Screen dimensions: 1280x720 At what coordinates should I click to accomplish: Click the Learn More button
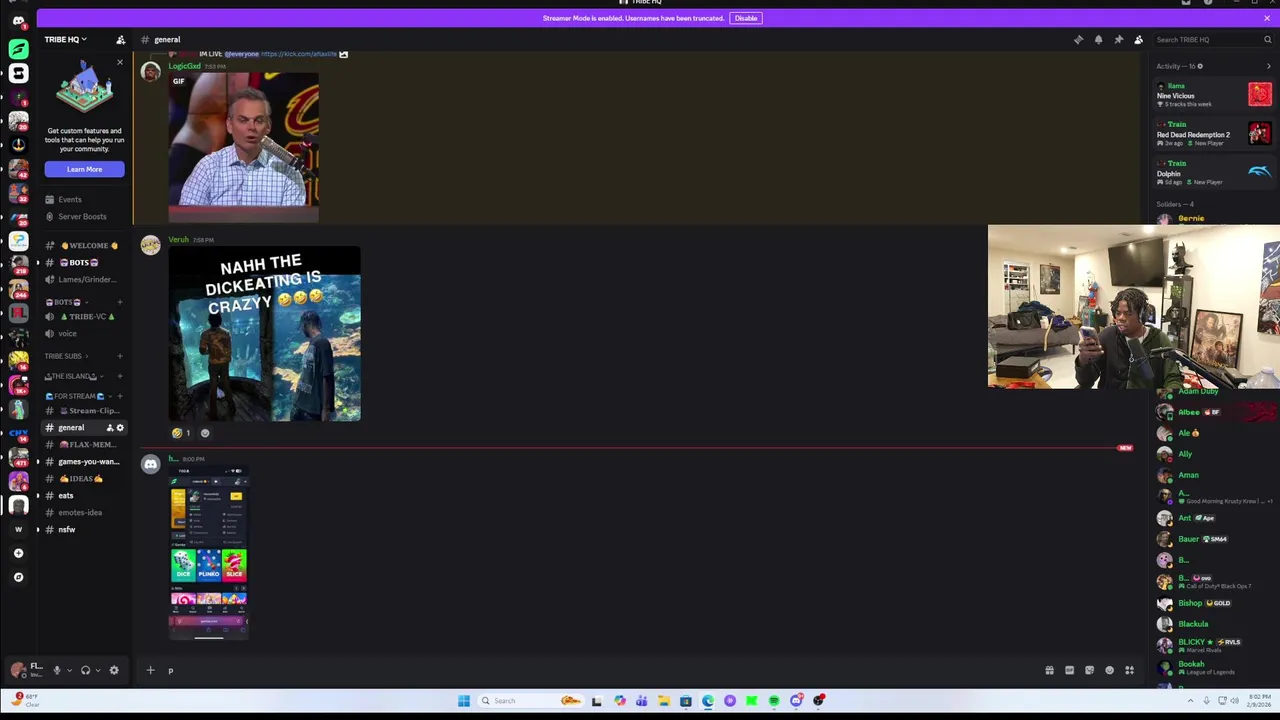pyautogui.click(x=84, y=169)
